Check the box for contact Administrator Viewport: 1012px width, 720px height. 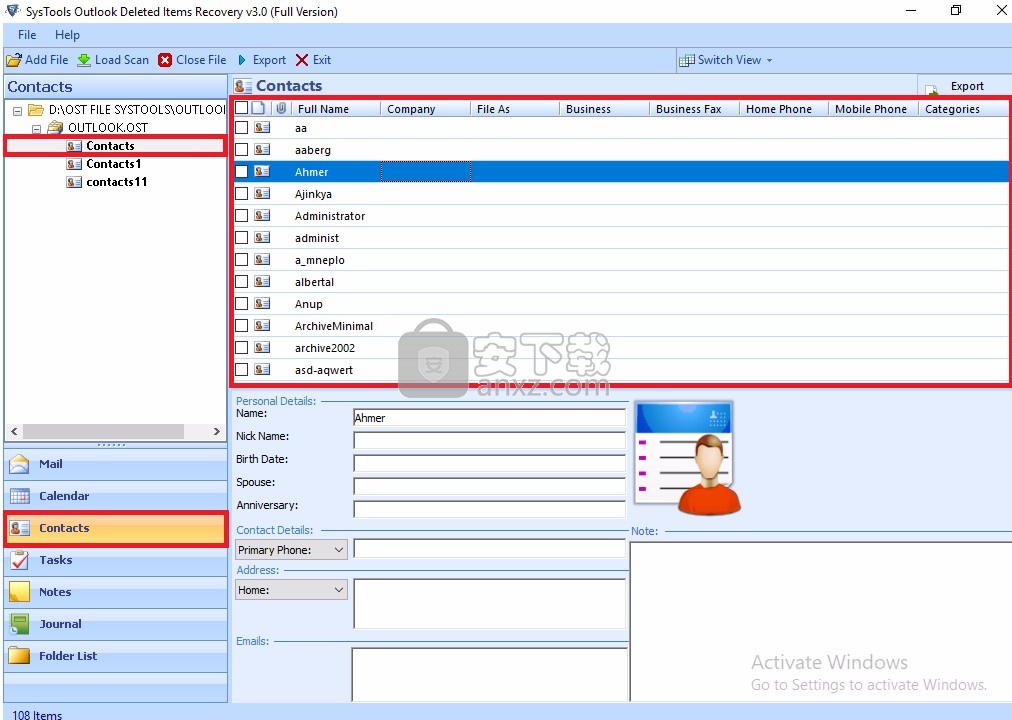(241, 215)
